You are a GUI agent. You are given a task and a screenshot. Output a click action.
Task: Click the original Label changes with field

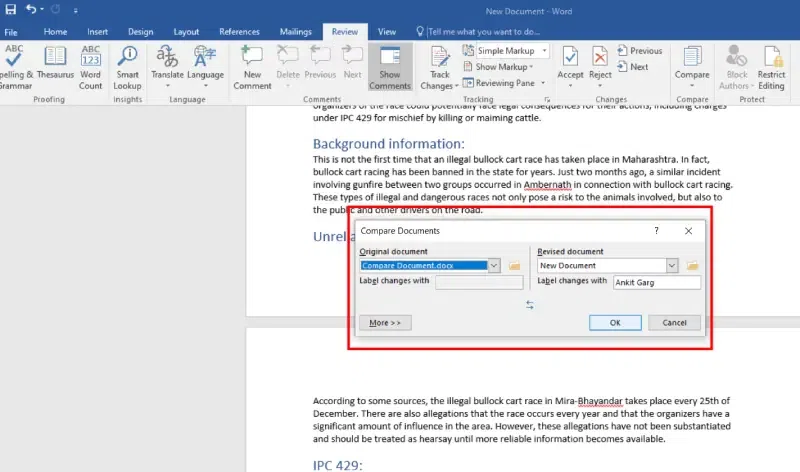(x=479, y=282)
